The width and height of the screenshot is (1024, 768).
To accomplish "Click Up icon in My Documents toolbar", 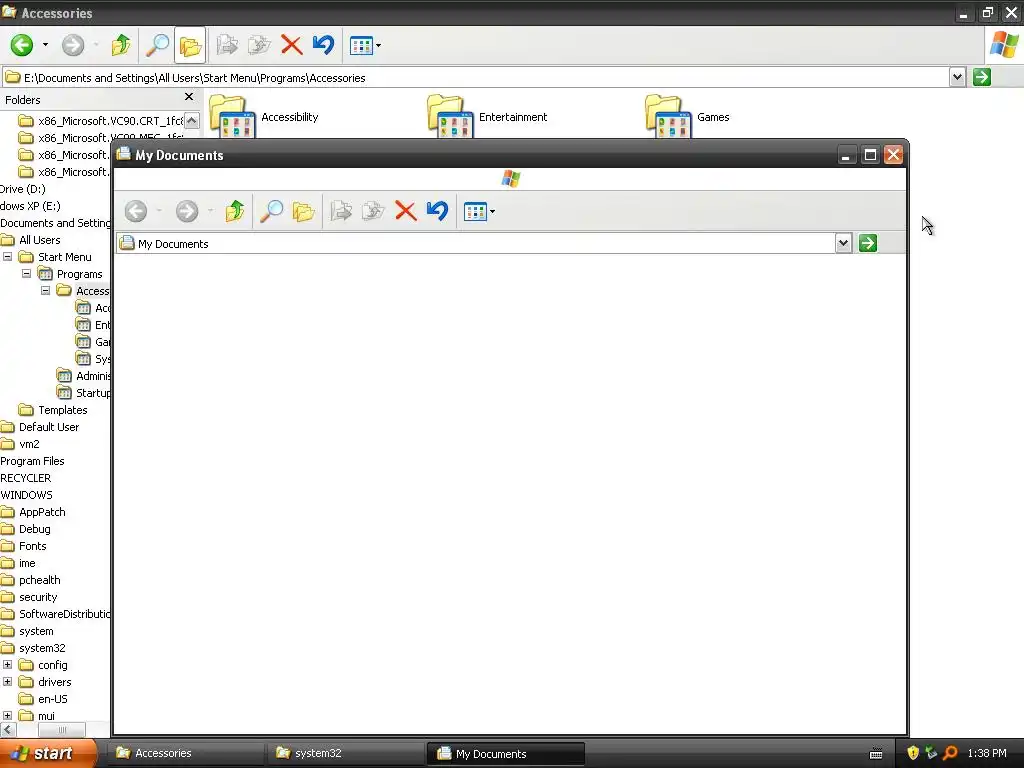I will pyautogui.click(x=234, y=211).
